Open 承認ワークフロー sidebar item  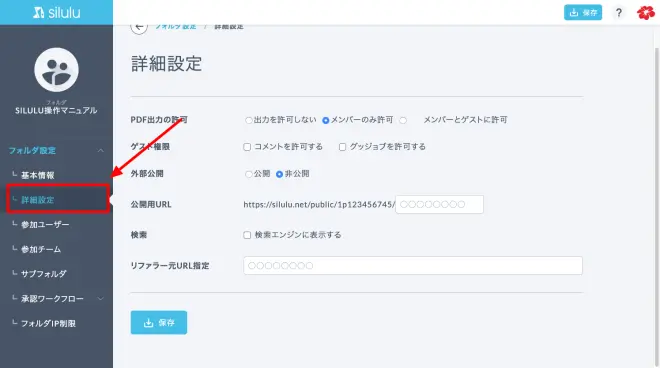coord(52,299)
